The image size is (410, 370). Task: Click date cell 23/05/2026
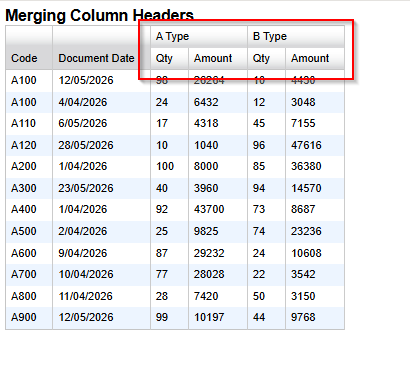101,188
